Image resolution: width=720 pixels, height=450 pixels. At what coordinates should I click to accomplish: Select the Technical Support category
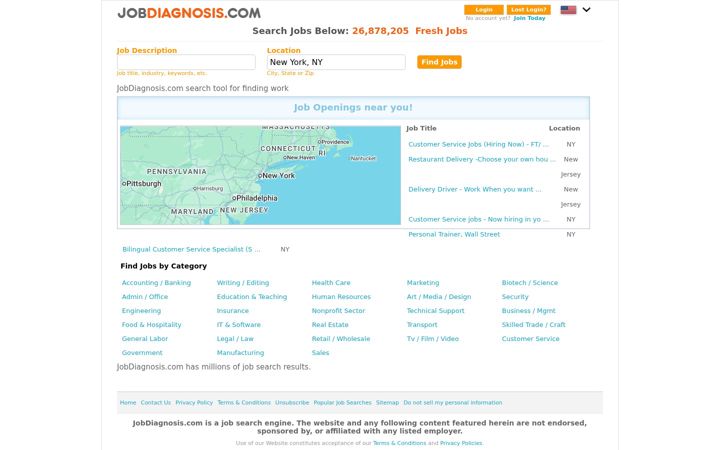435,311
